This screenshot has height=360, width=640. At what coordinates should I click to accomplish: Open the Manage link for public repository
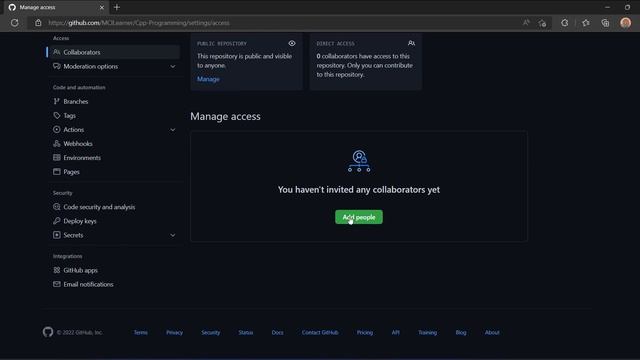208,79
